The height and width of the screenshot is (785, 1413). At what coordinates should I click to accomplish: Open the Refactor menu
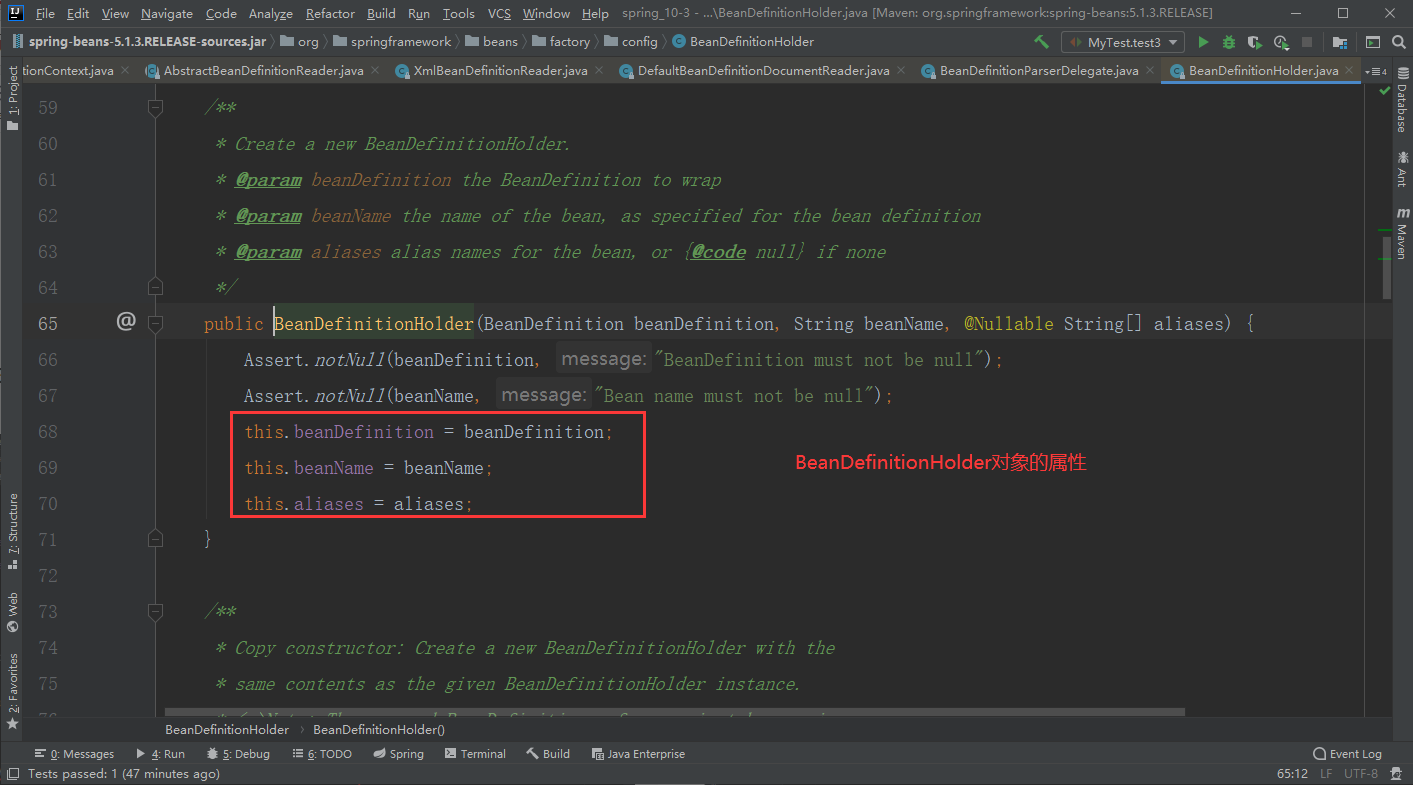[330, 13]
